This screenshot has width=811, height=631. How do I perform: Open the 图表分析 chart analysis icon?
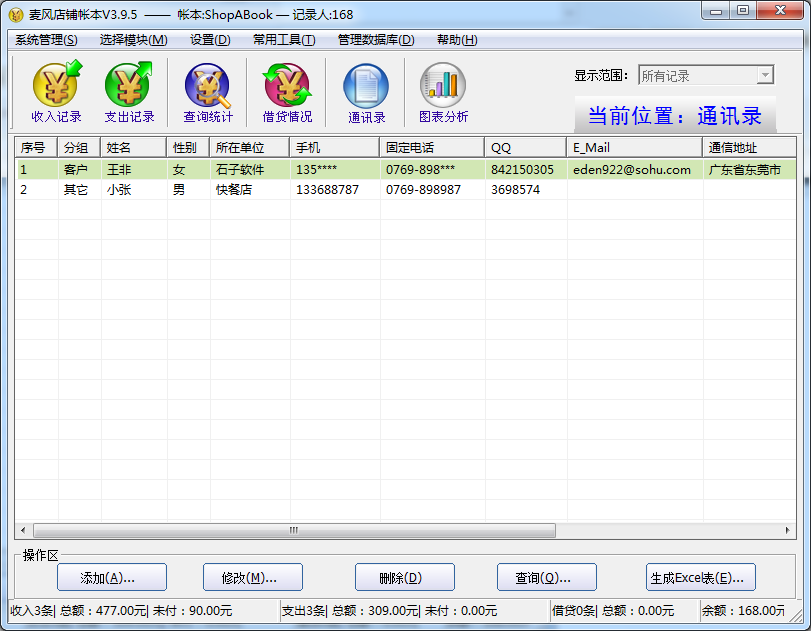(443, 92)
